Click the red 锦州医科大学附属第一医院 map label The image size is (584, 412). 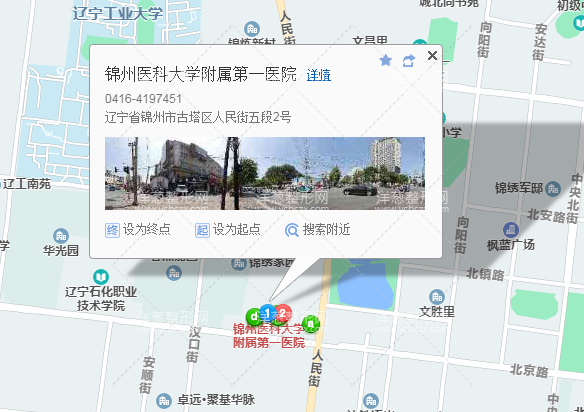click(x=269, y=336)
